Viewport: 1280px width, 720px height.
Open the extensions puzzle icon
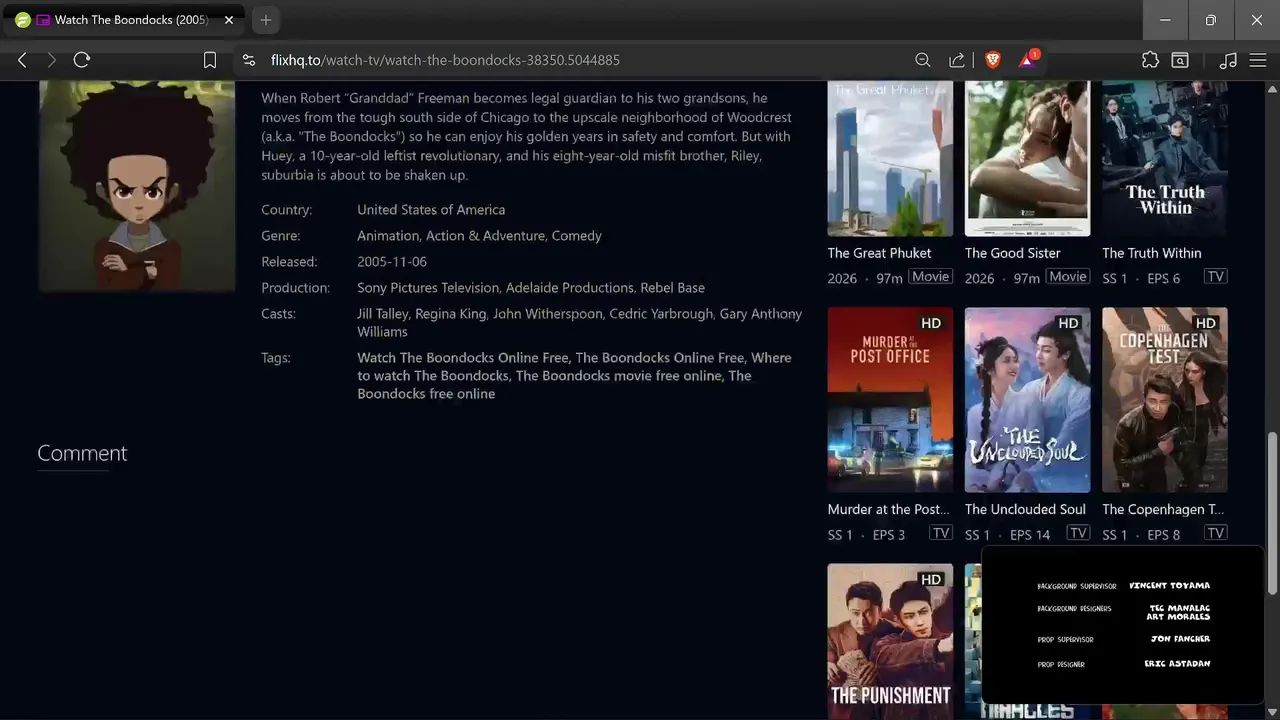point(1150,60)
